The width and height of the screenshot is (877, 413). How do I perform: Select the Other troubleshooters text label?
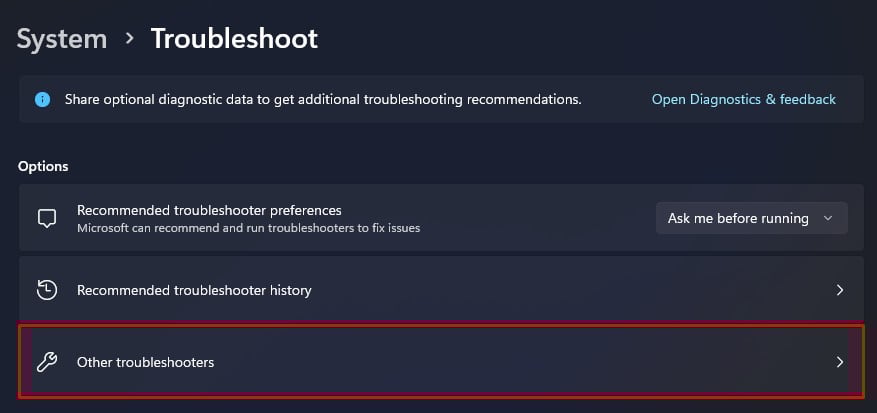coord(145,362)
